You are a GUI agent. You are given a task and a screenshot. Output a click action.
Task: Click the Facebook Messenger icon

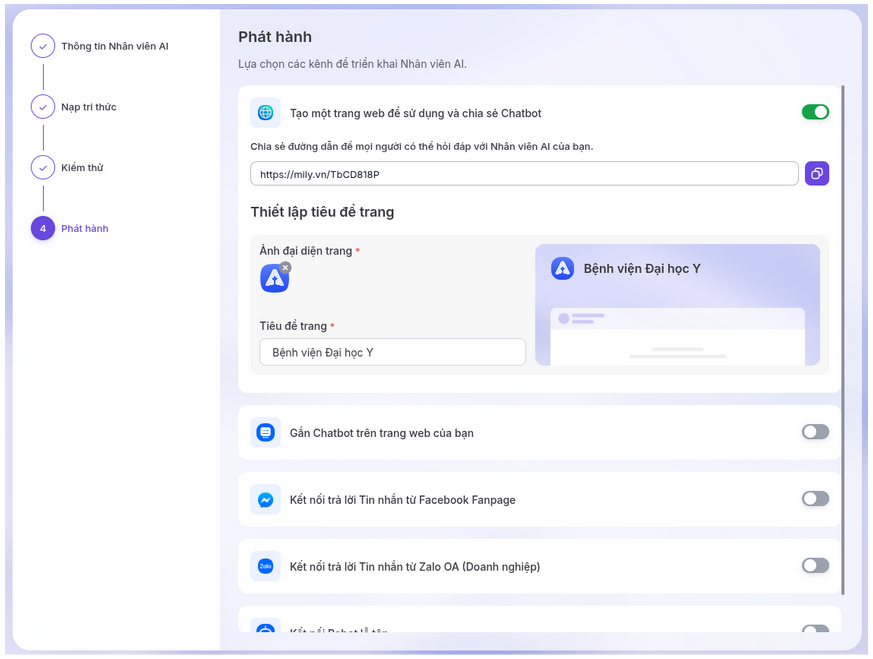click(265, 500)
